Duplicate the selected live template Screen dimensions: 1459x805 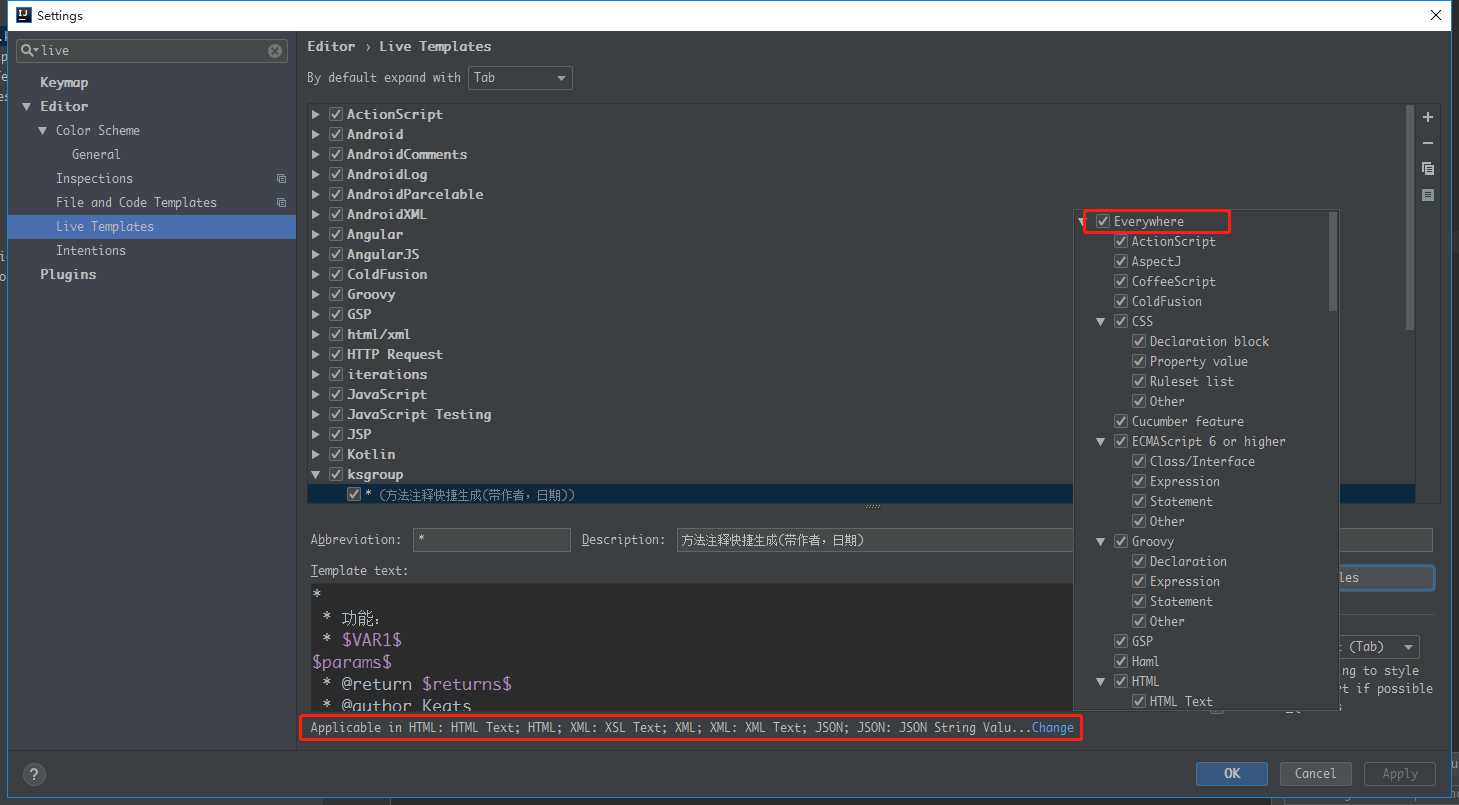[1427, 169]
